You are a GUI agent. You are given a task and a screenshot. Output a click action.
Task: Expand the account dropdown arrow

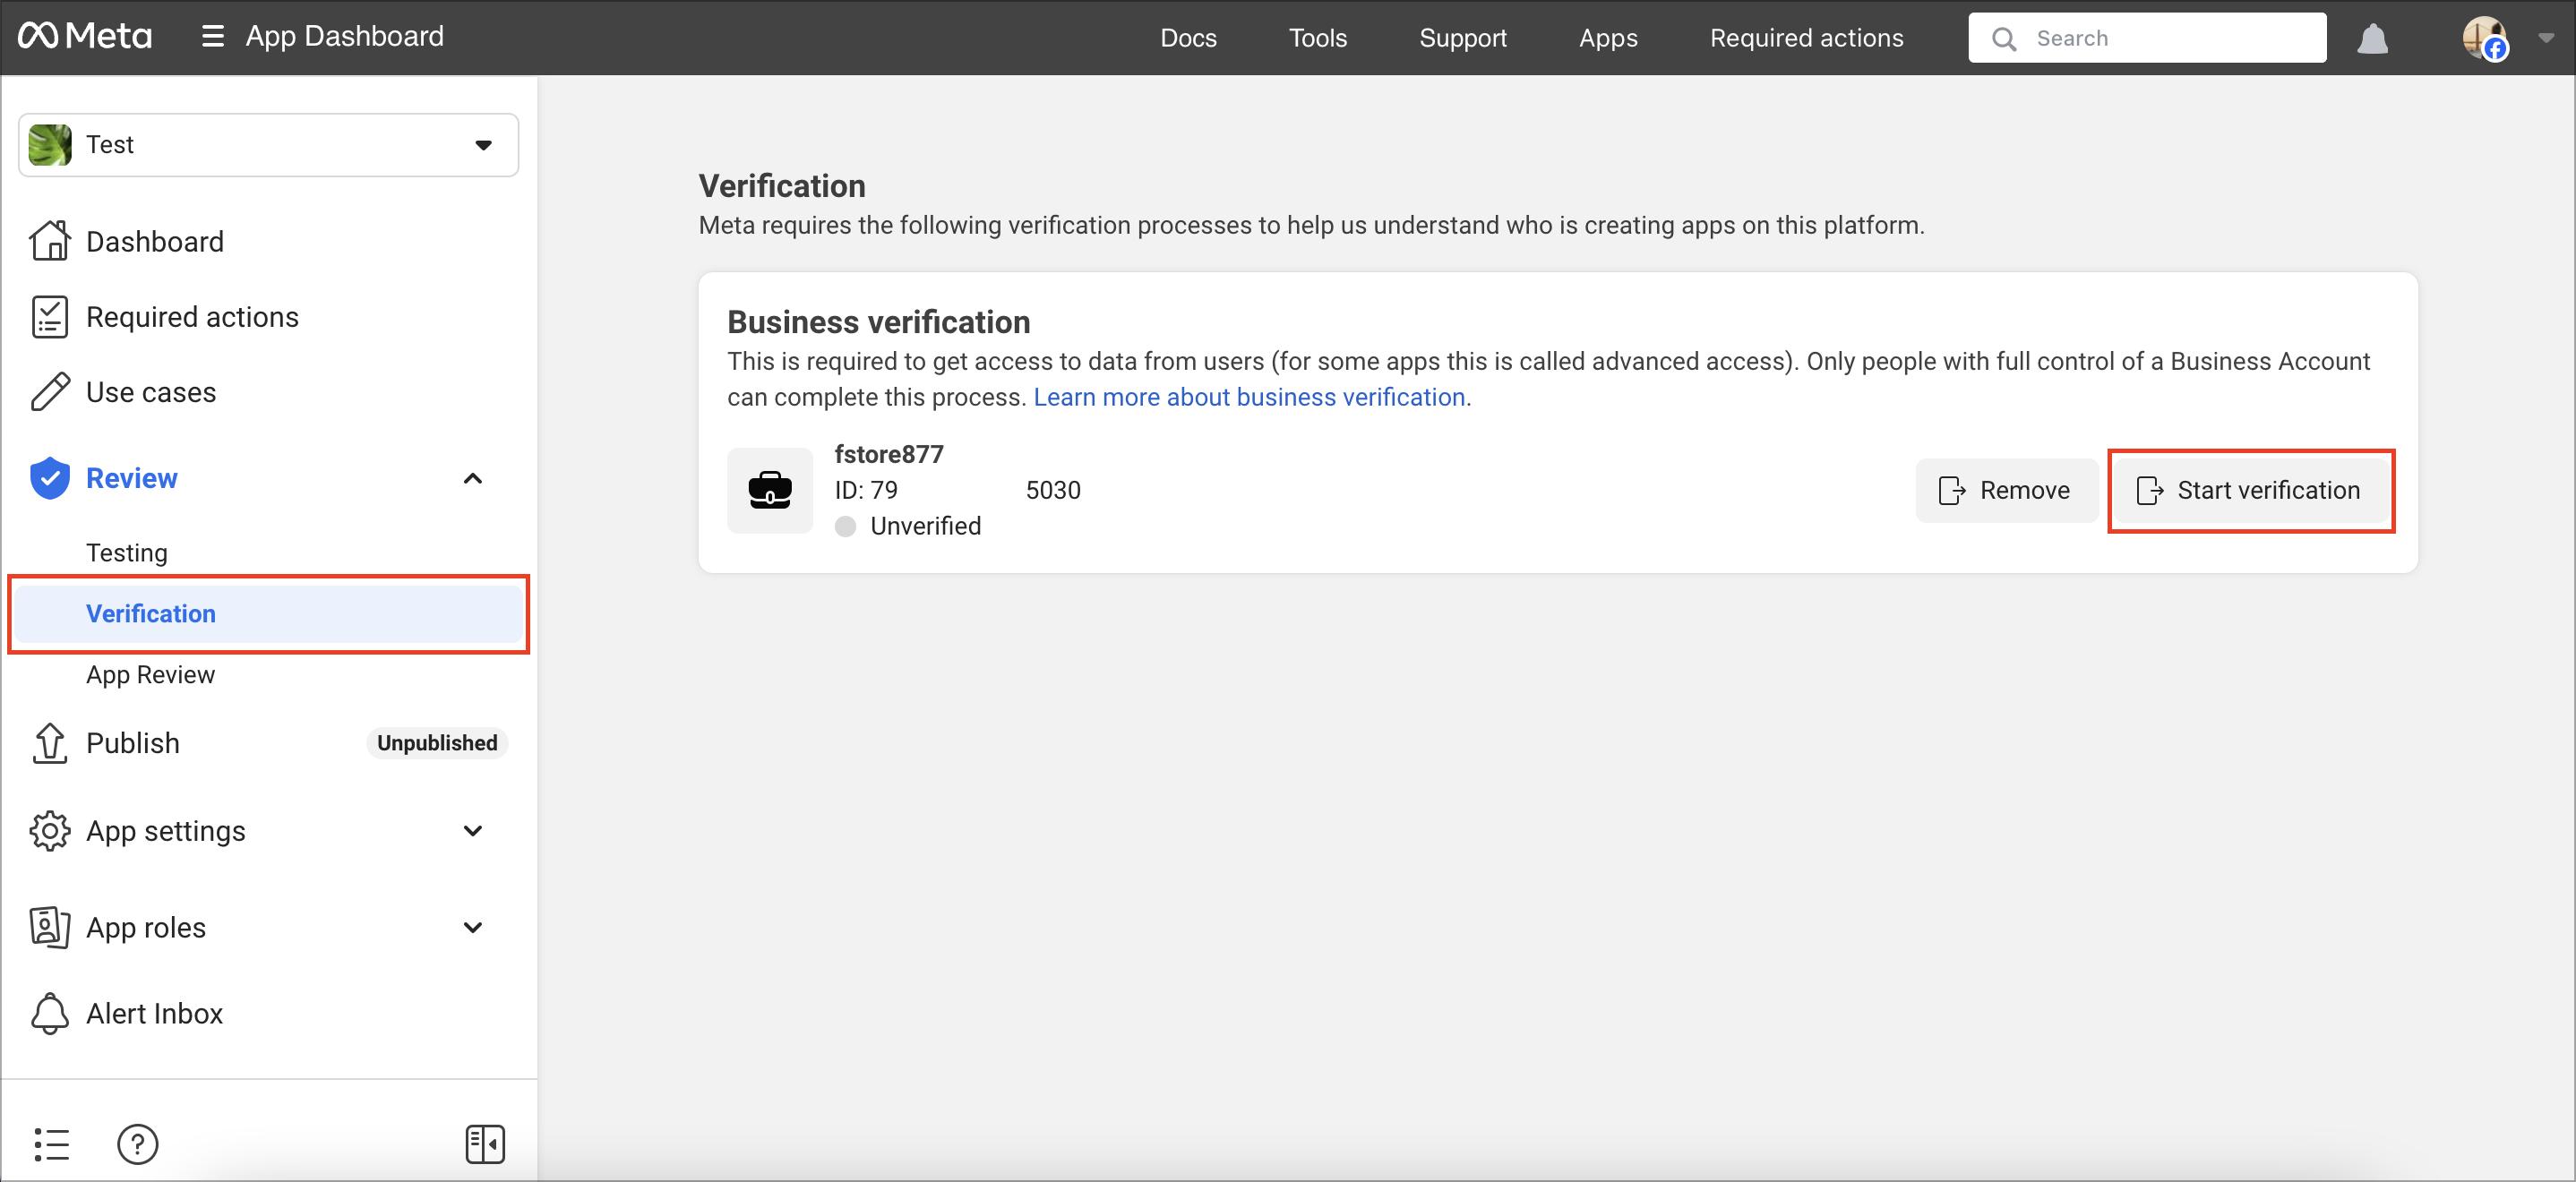[2545, 38]
